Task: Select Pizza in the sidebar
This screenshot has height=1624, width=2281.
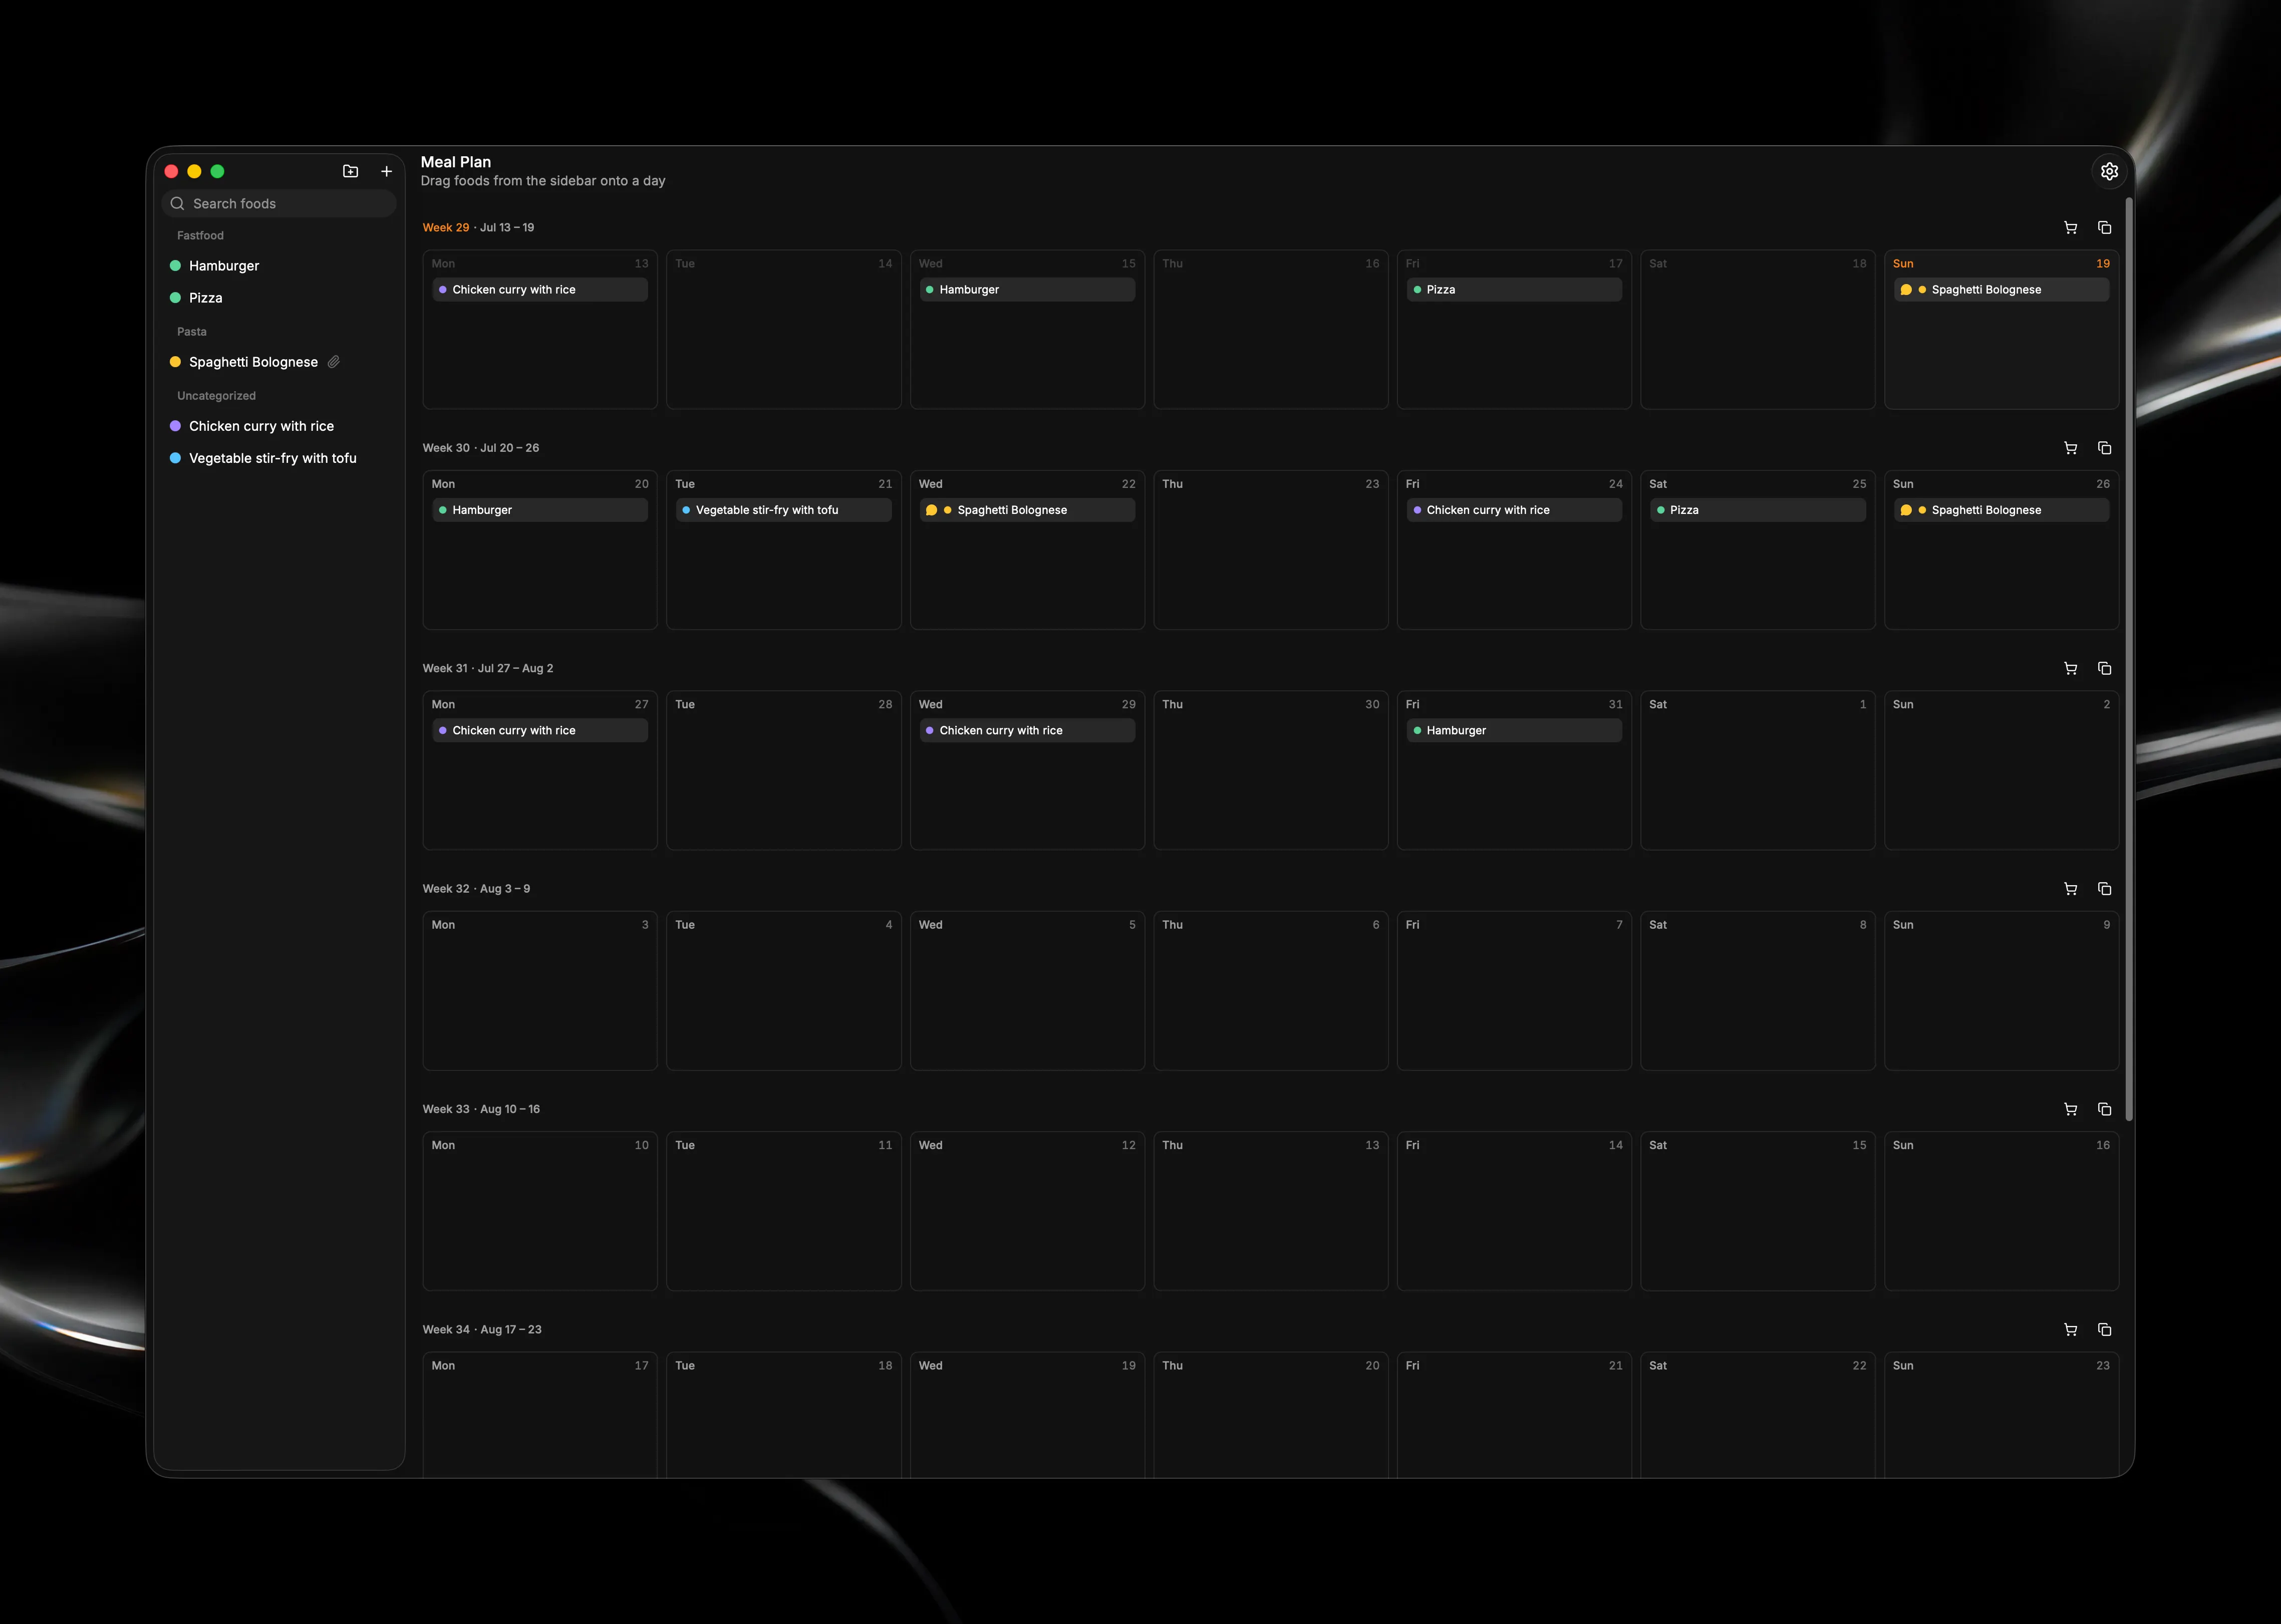Action: (279, 298)
